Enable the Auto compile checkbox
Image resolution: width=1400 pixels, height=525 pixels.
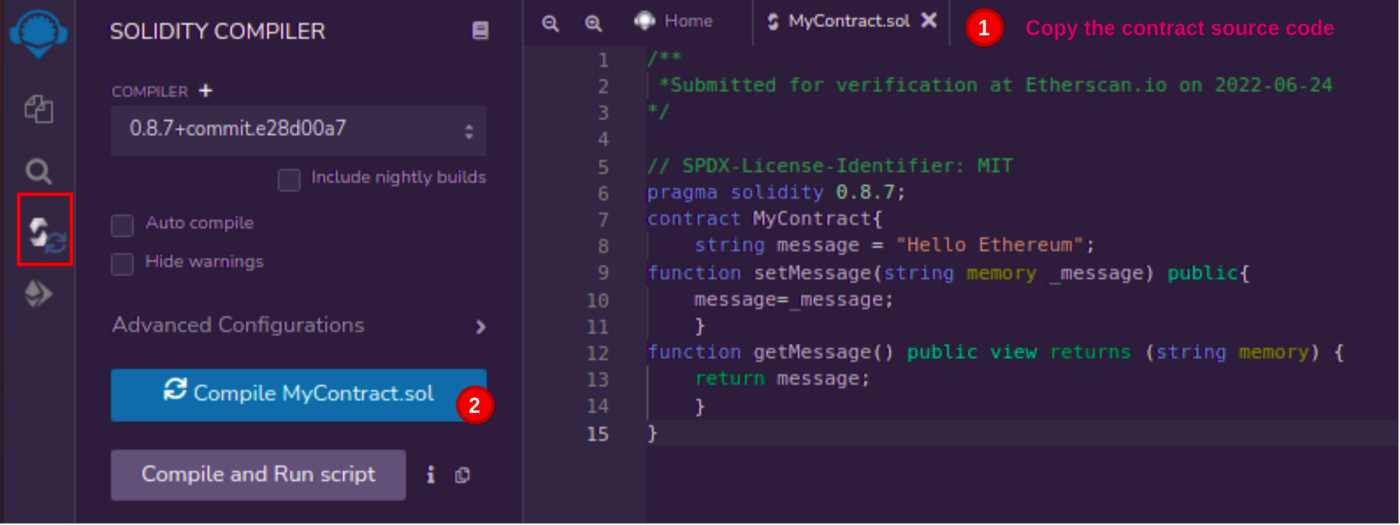point(122,225)
